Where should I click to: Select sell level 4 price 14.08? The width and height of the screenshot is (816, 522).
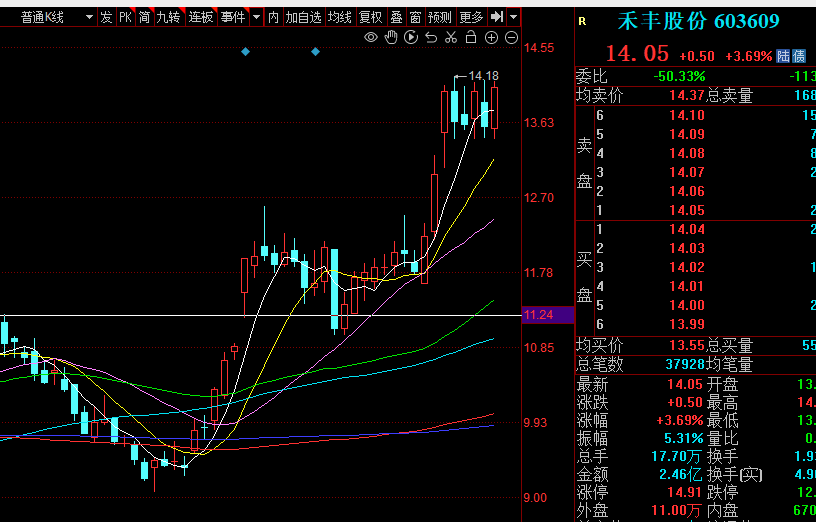coord(687,153)
